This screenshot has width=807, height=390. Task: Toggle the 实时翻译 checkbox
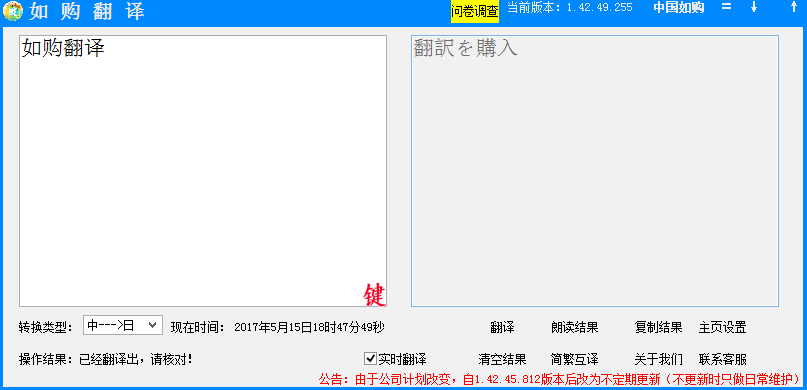370,358
